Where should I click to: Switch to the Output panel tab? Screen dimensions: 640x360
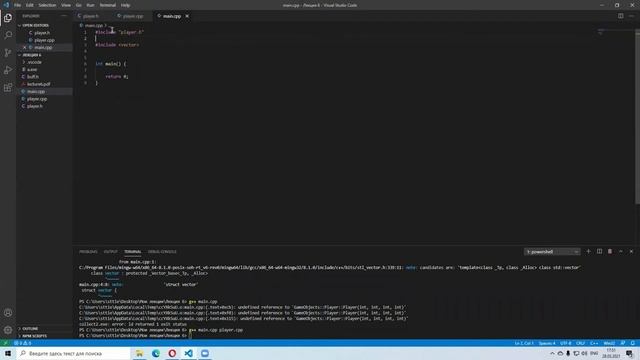(x=110, y=251)
